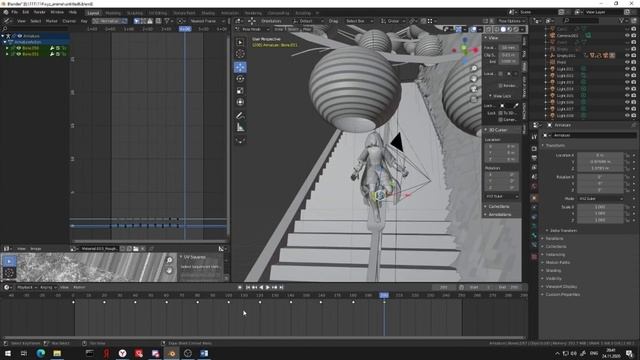Switch to solid viewport shading icon
The height and width of the screenshot is (360, 640).
point(503,29)
